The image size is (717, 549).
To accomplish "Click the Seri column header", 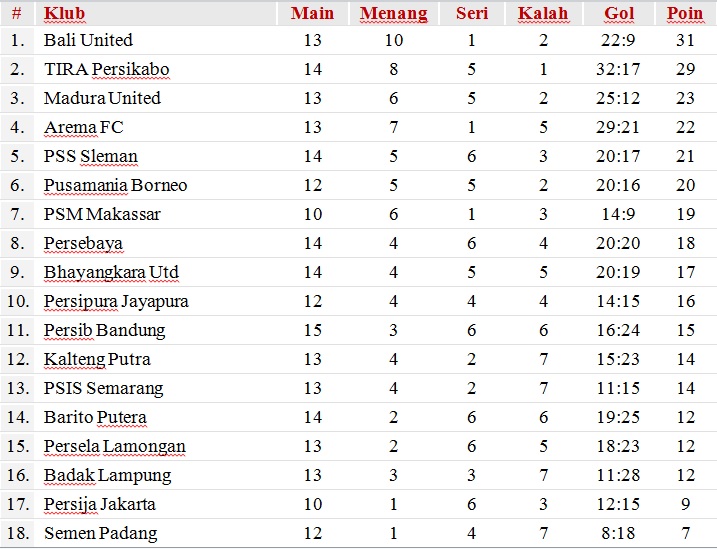I will (471, 14).
